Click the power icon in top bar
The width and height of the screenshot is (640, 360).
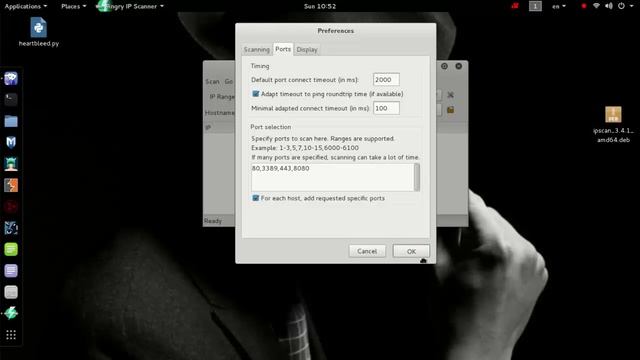click(x=621, y=6)
